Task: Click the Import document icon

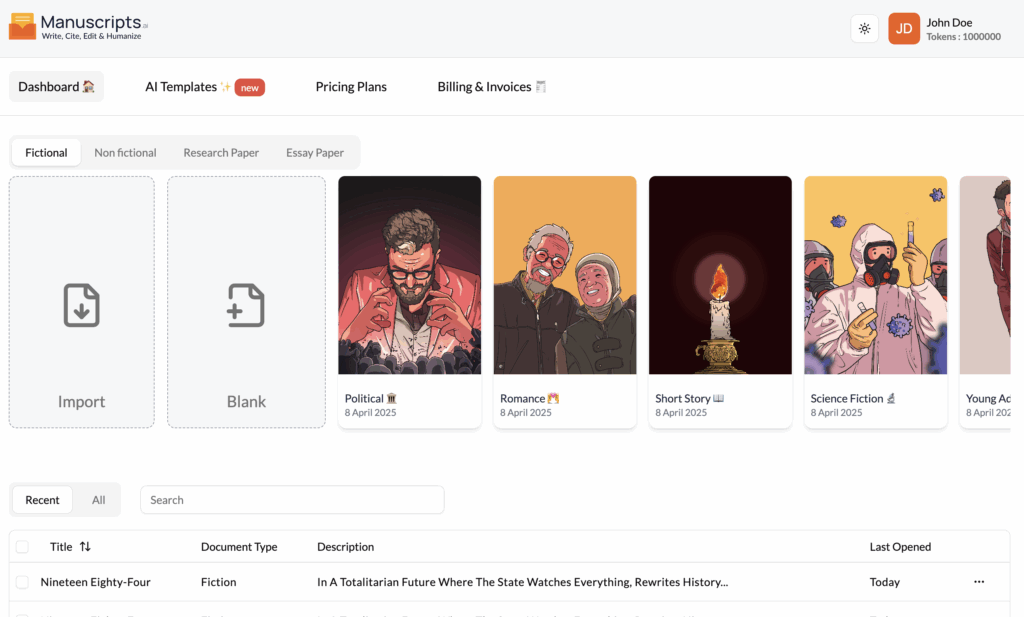Action: coord(82,305)
